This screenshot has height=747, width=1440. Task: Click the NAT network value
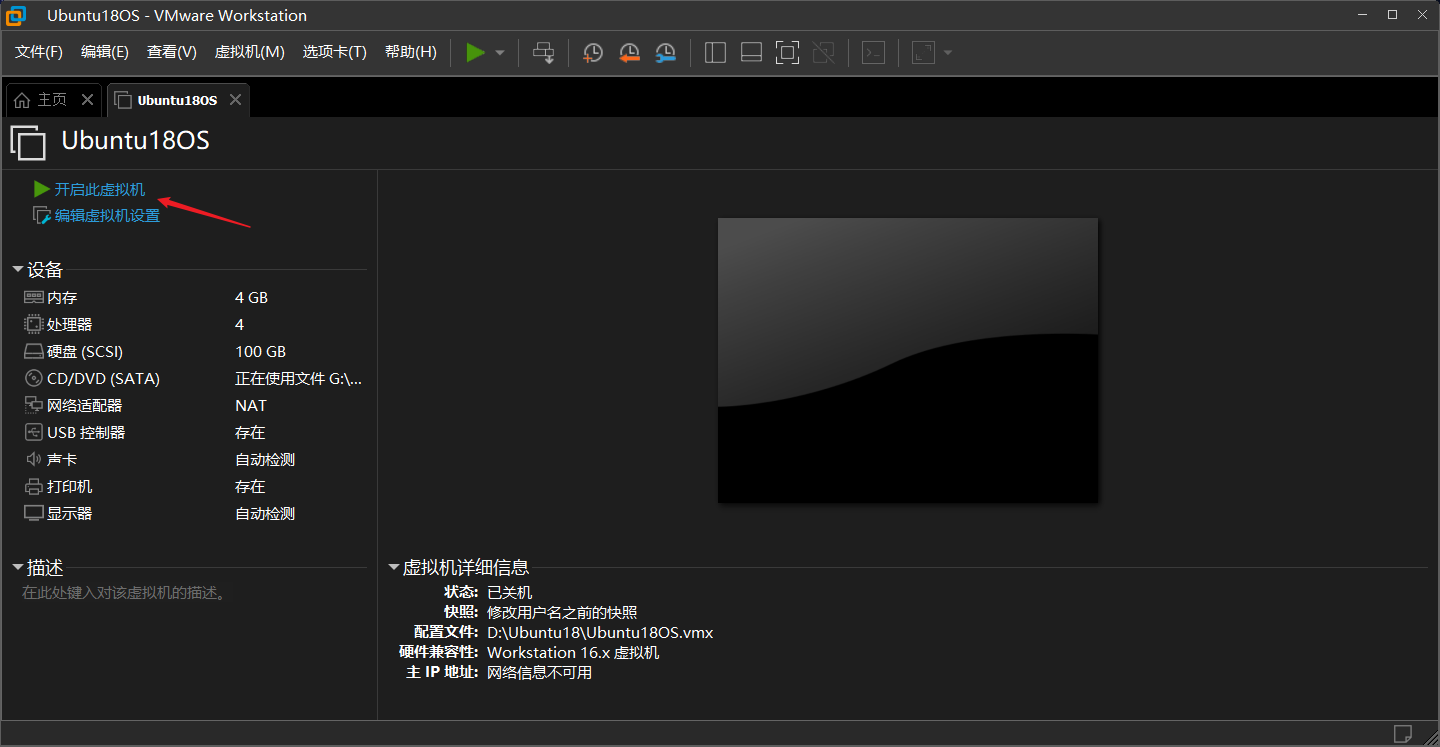(x=251, y=406)
